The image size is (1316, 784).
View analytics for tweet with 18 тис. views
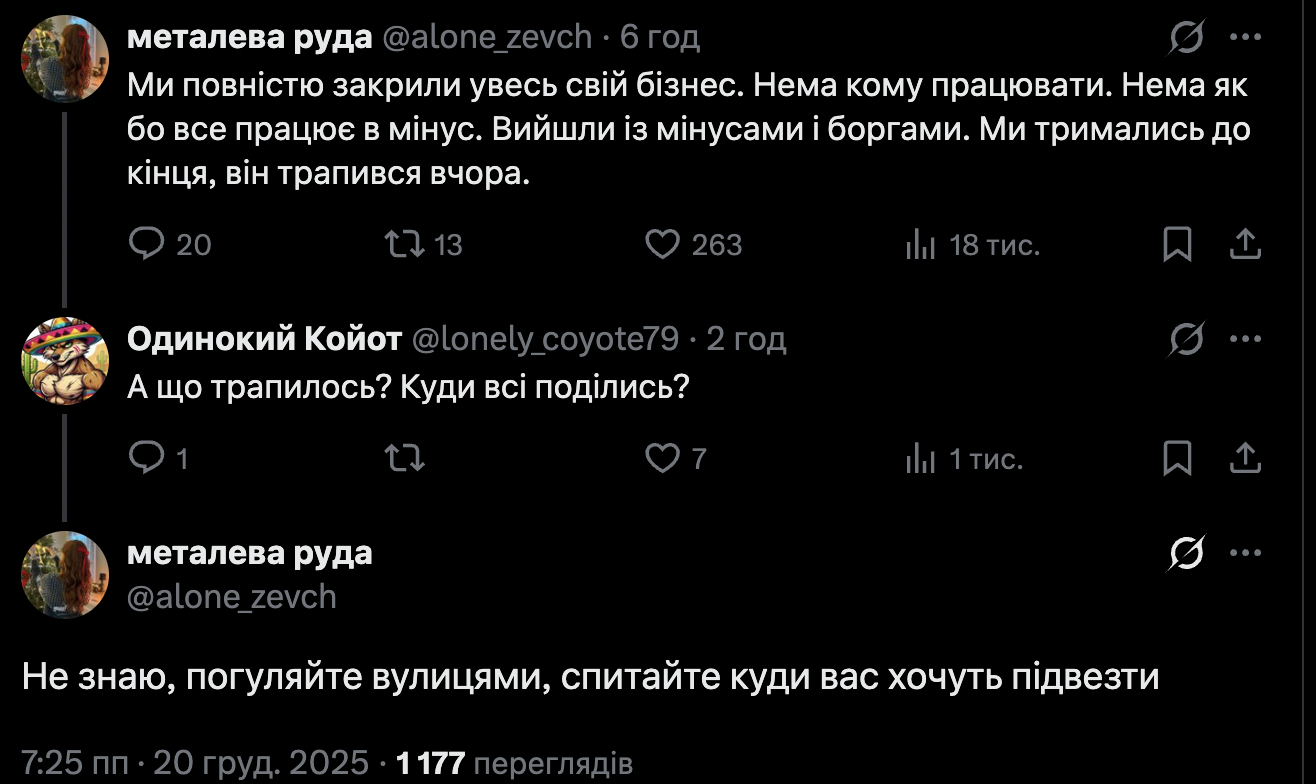point(919,244)
